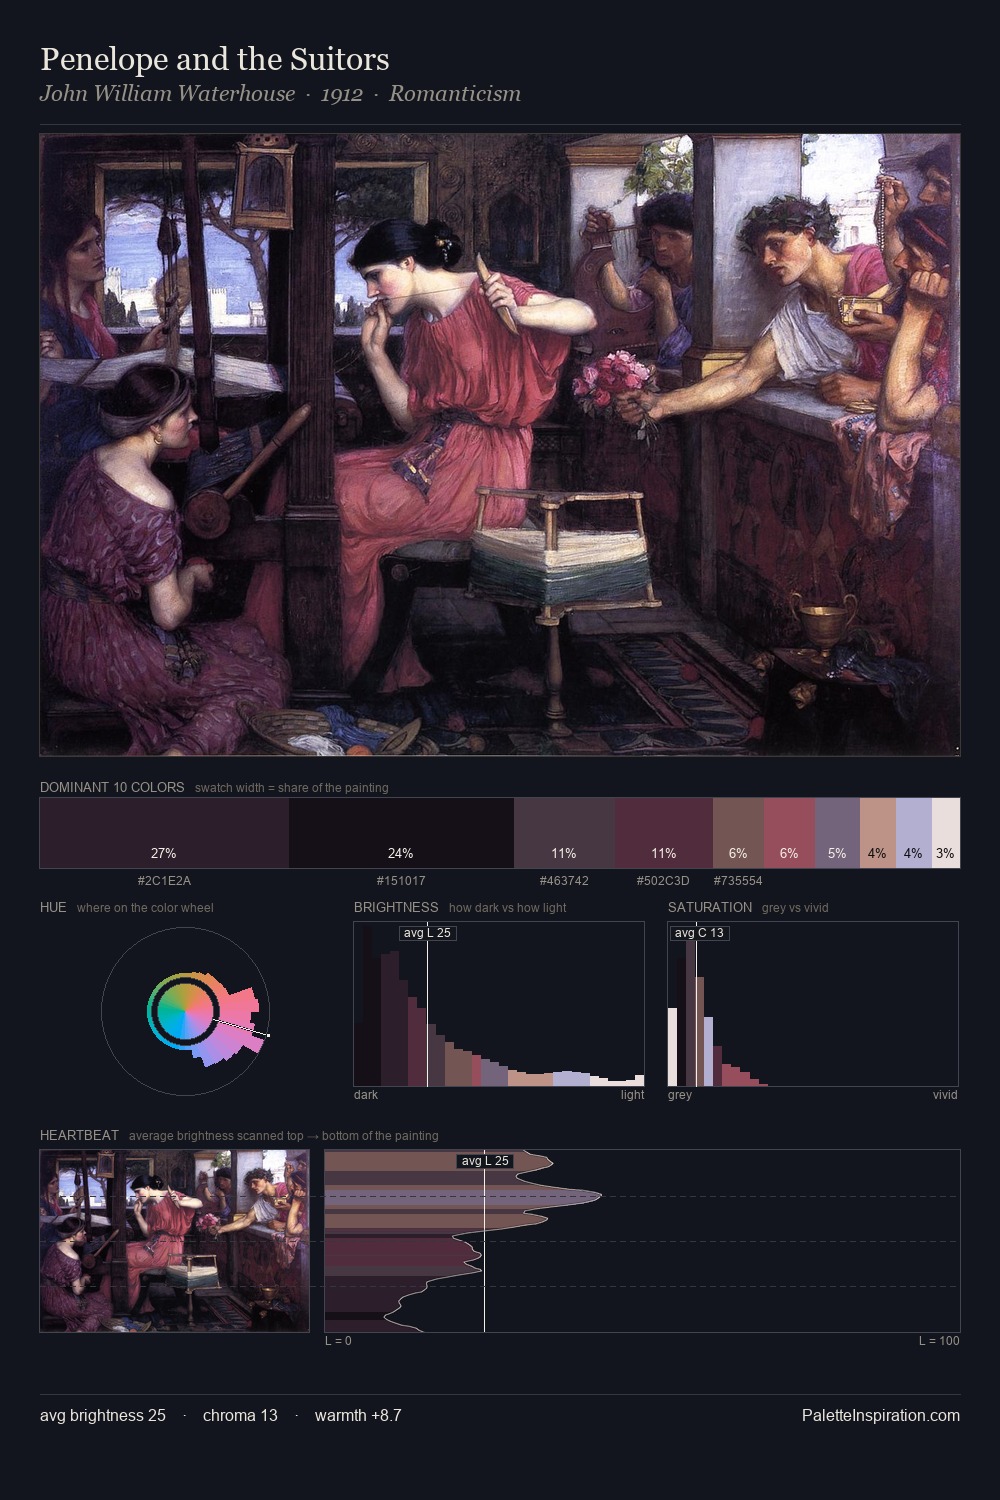Click the Romanticism style label
Image resolution: width=1000 pixels, height=1500 pixels.
coord(455,94)
